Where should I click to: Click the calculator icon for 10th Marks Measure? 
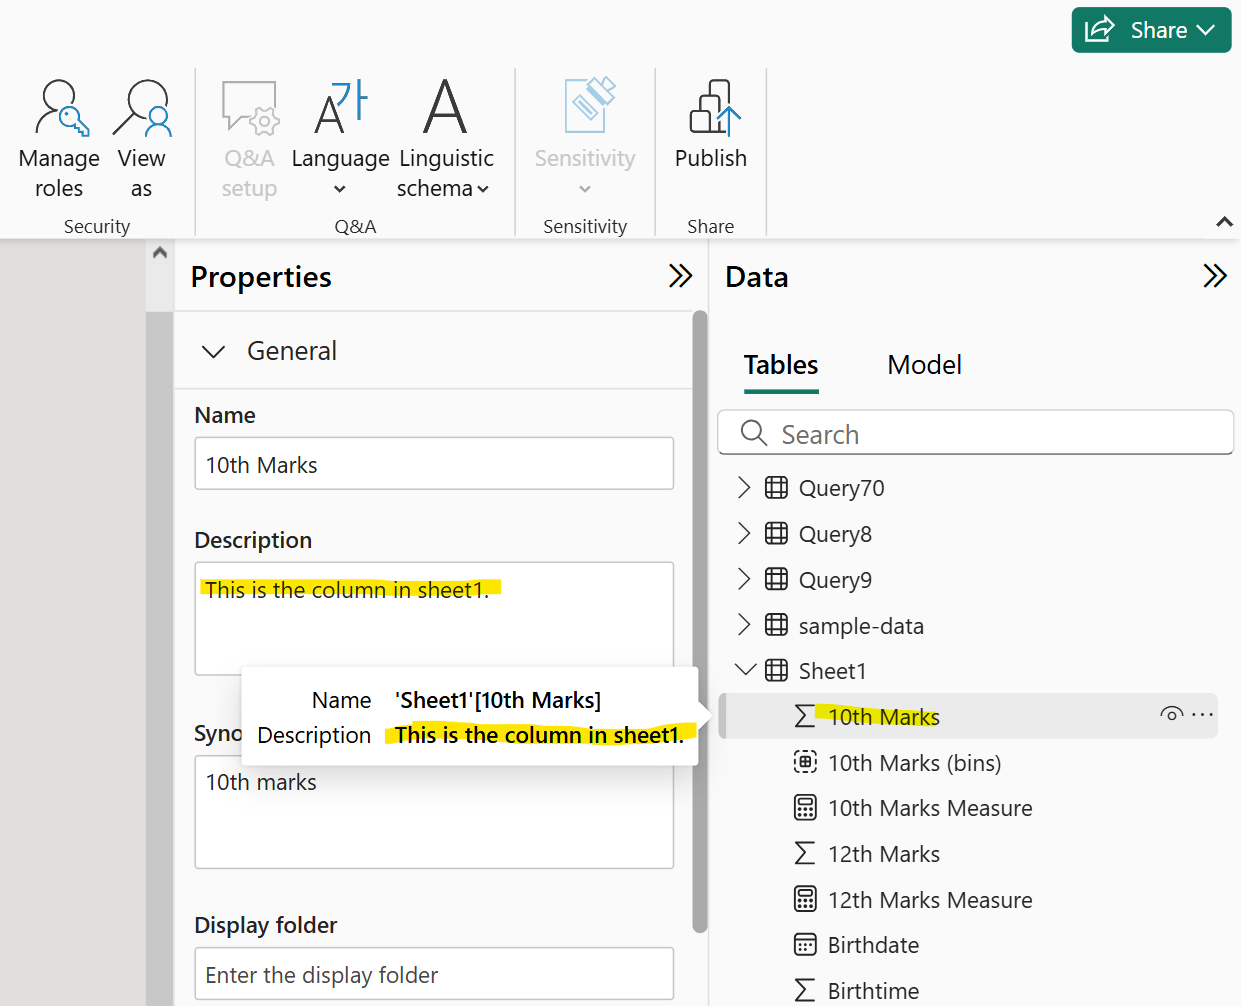pos(805,807)
